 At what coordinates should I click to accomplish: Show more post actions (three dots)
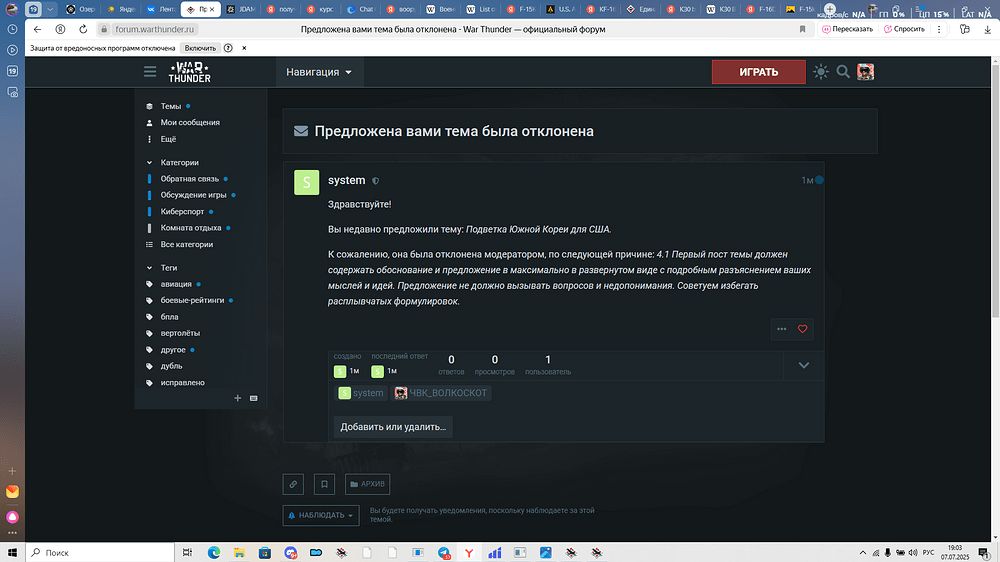click(782, 329)
